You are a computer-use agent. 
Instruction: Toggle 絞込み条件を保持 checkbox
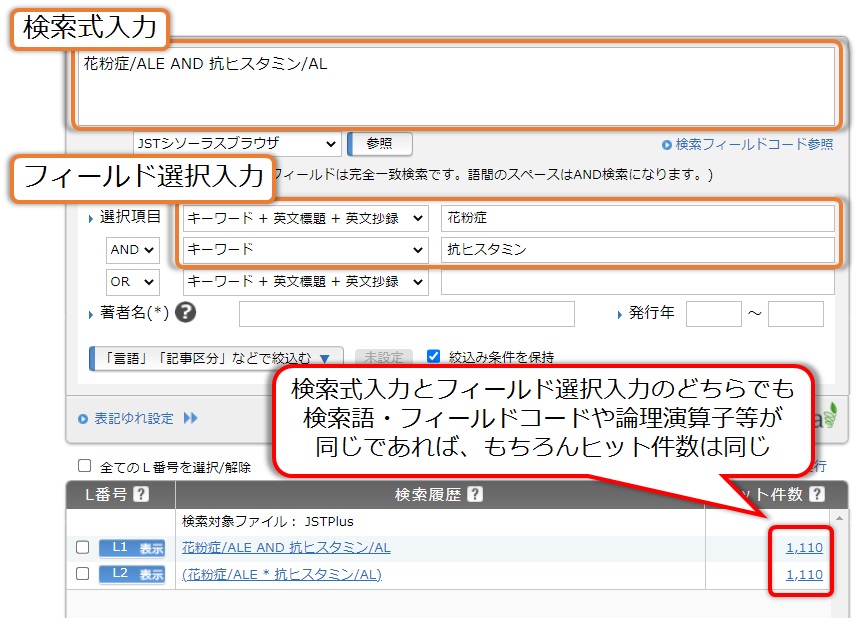point(434,356)
